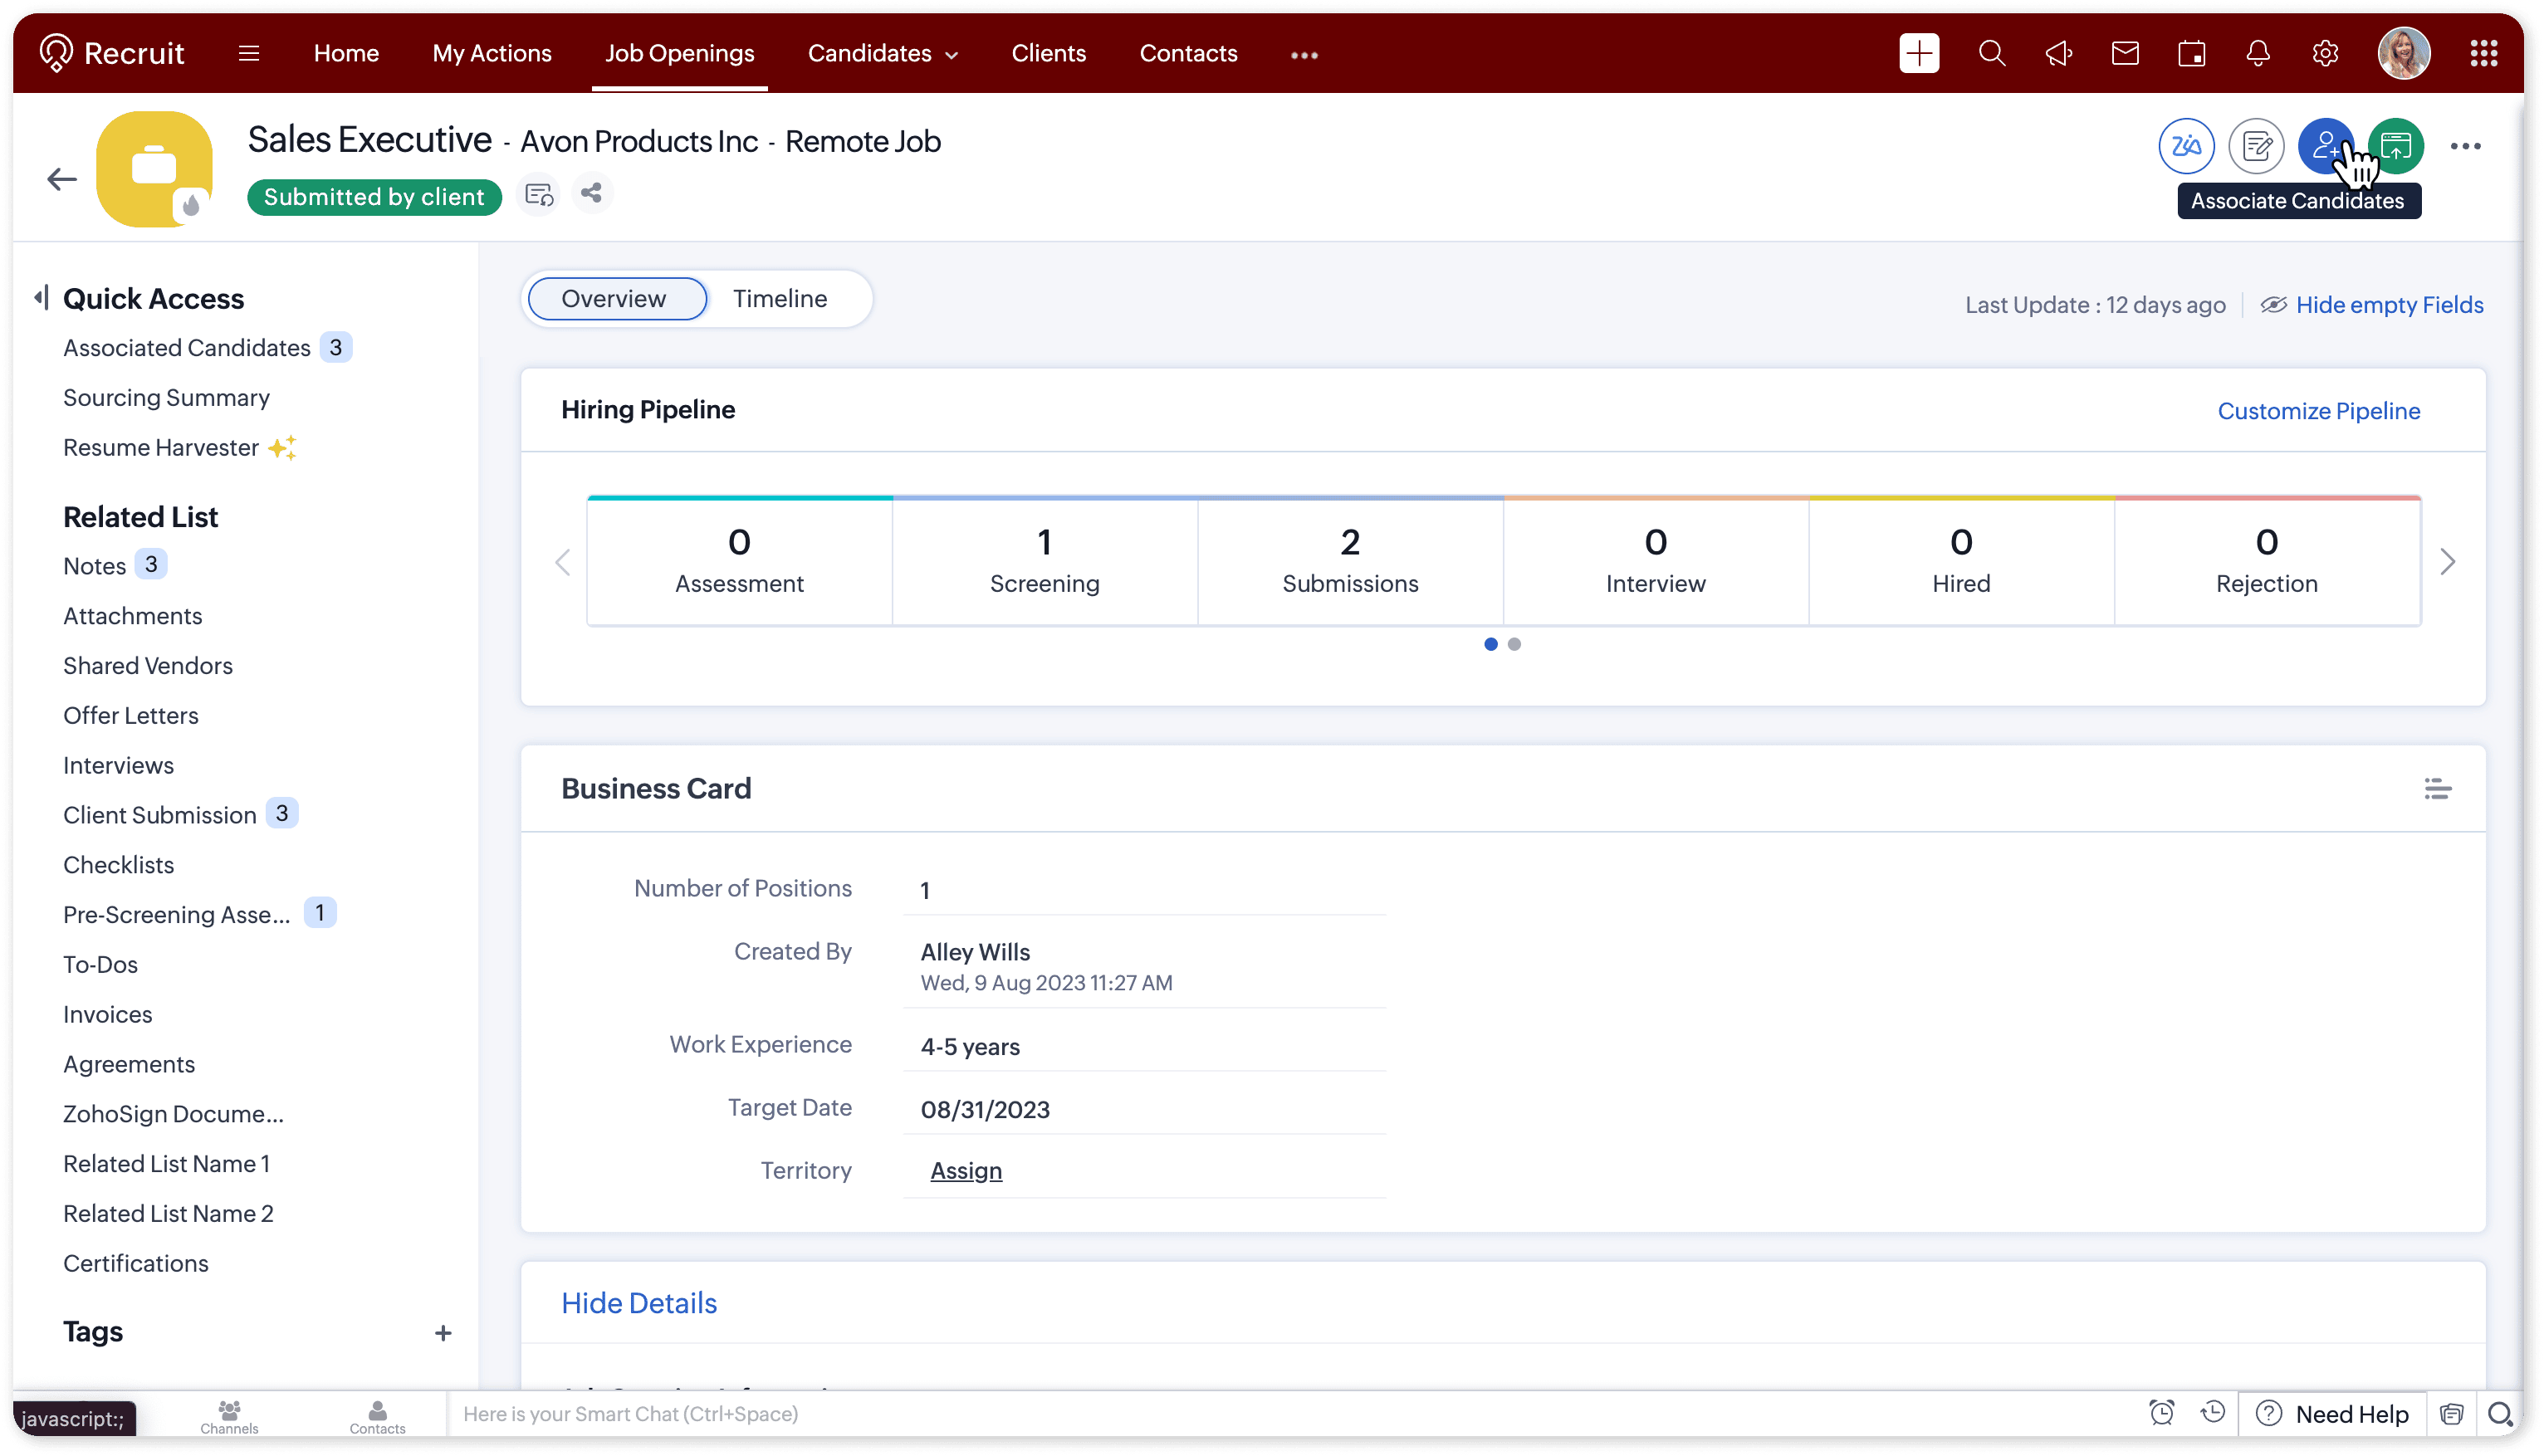Click the Assign territory link
Image resolution: width=2544 pixels, height=1456 pixels.
pyautogui.click(x=965, y=1170)
